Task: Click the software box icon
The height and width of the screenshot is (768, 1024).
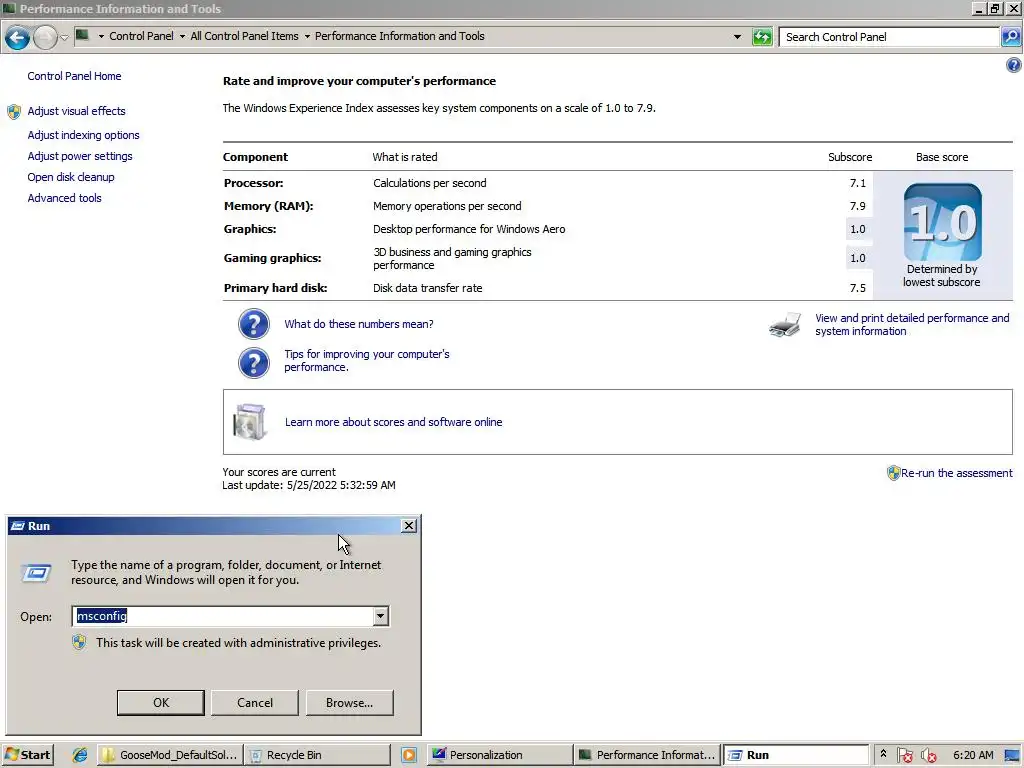Action: 249,422
